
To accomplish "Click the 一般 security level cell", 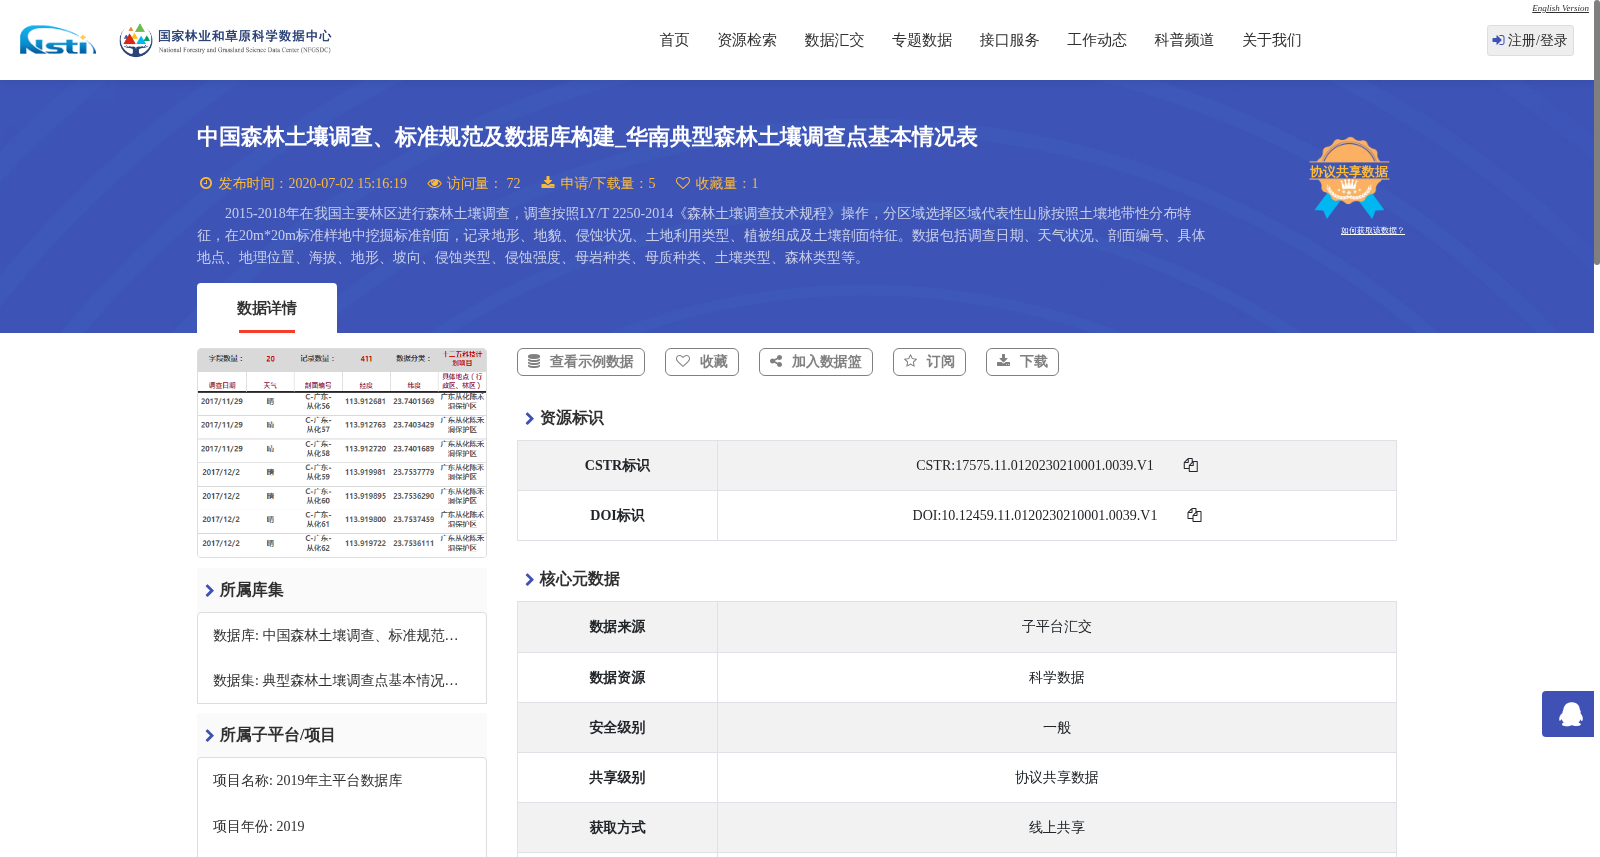I will tap(1057, 728).
